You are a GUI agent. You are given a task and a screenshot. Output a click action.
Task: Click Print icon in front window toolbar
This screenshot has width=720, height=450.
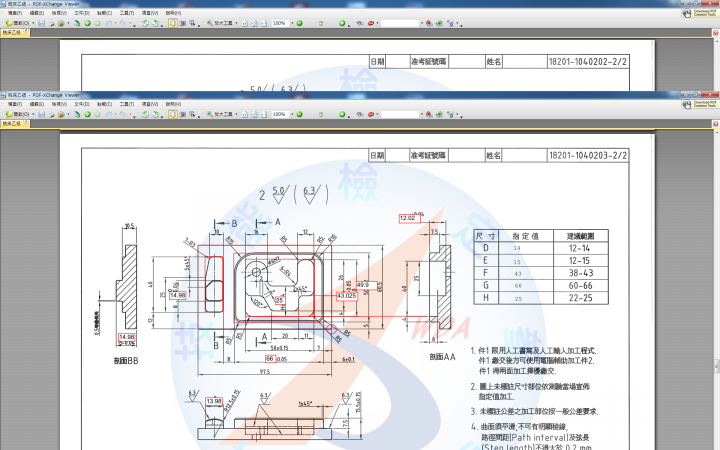pyautogui.click(x=51, y=114)
